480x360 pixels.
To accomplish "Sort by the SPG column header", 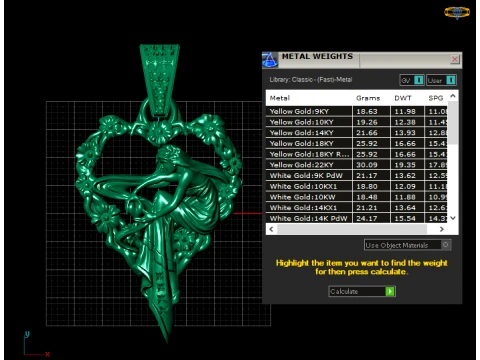I will click(x=436, y=98).
